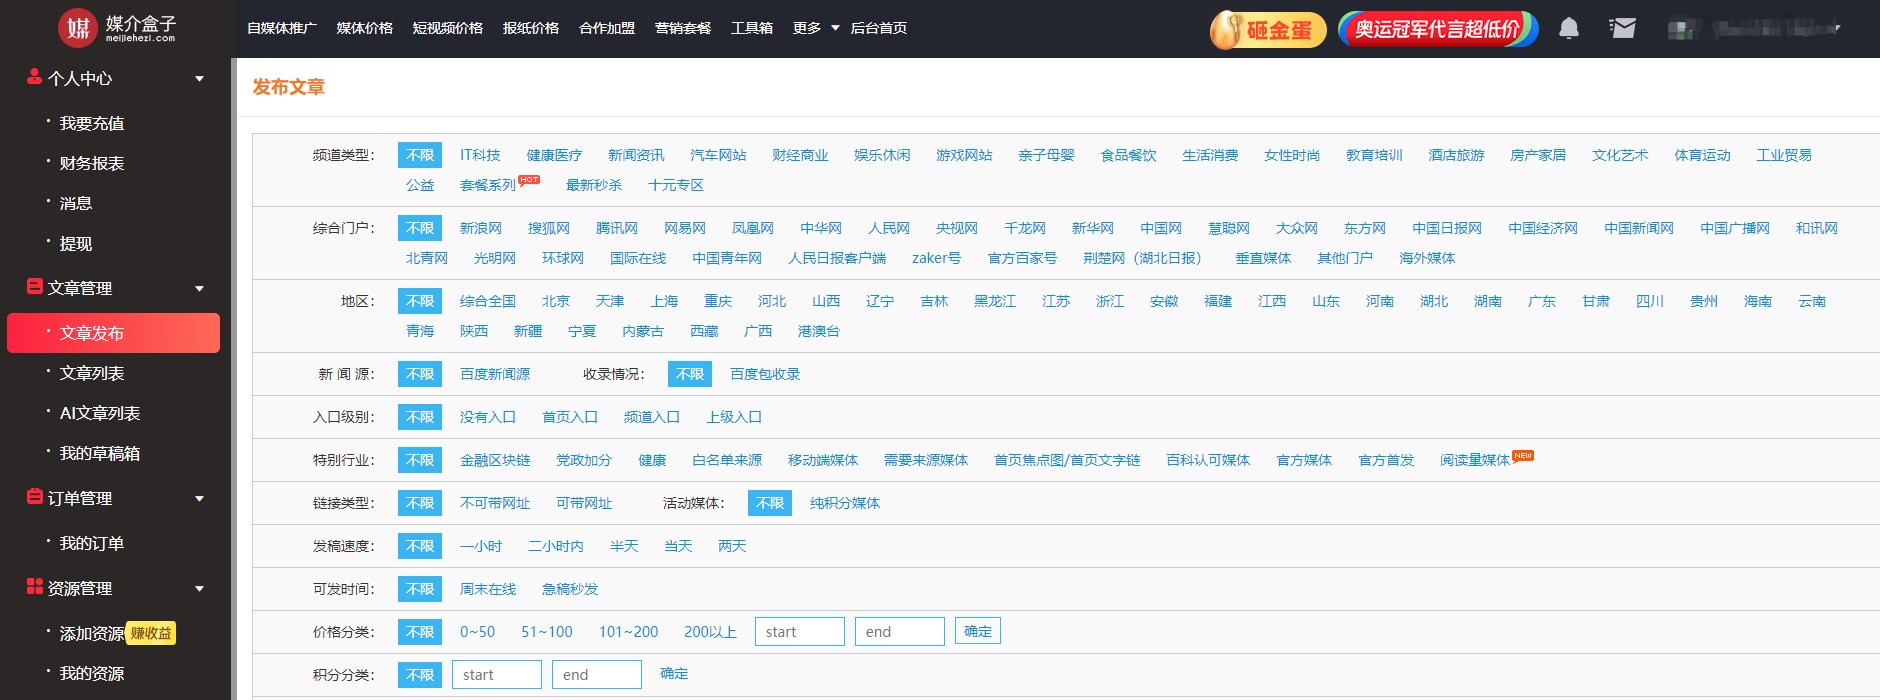Open 工具箱 in top navigation

[751, 28]
